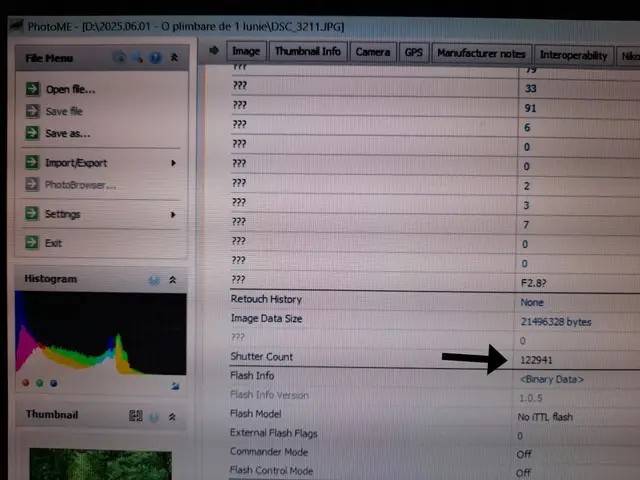Click the Save file arrow icon
This screenshot has width=640, height=480.
point(33,111)
